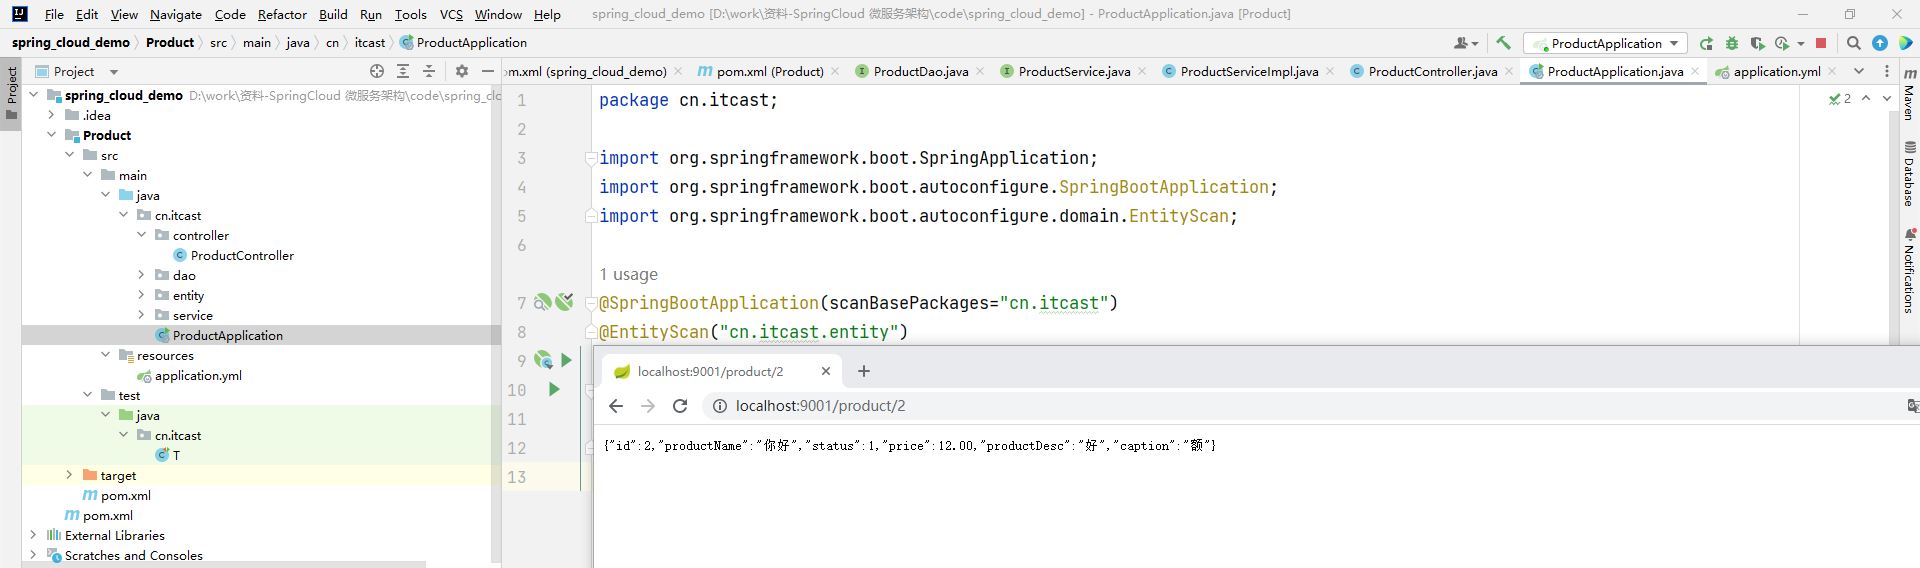1920x568 pixels.
Task: Stop the running application red square
Action: [x=1821, y=43]
